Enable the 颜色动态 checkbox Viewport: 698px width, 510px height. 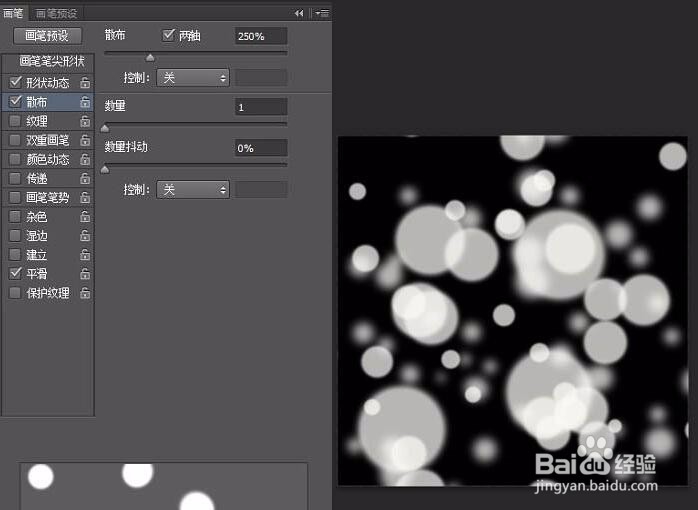[15, 159]
